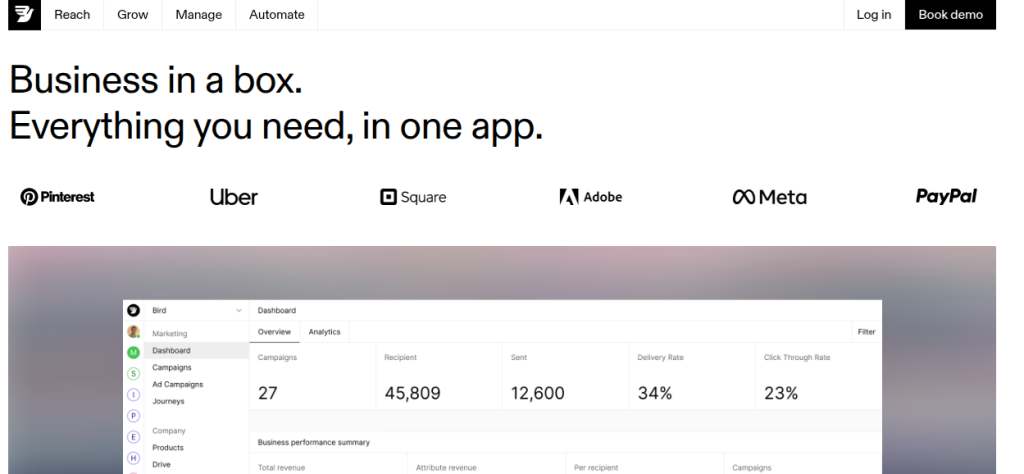Click the Pinterest logo
1024x474 pixels.
point(57,197)
